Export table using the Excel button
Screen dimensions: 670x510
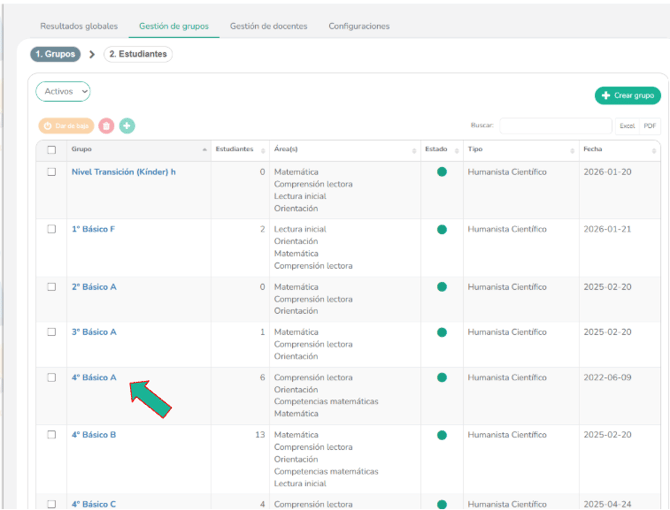[627, 126]
